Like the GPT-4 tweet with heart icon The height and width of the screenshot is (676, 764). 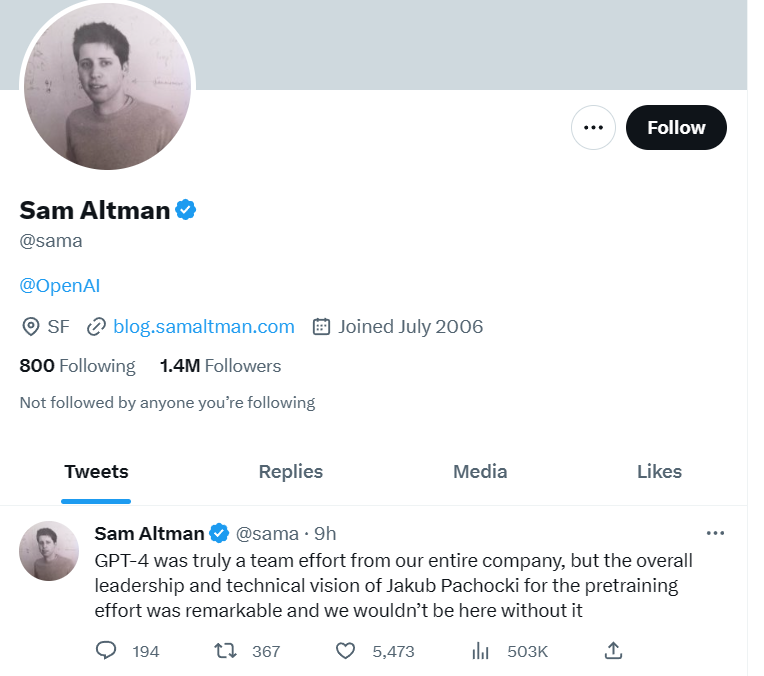coord(345,651)
